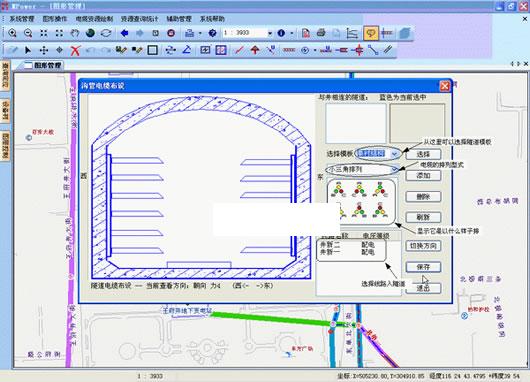The image size is (530, 382).
Task: Select the zoom out magnifier tool
Action: pos(28,33)
